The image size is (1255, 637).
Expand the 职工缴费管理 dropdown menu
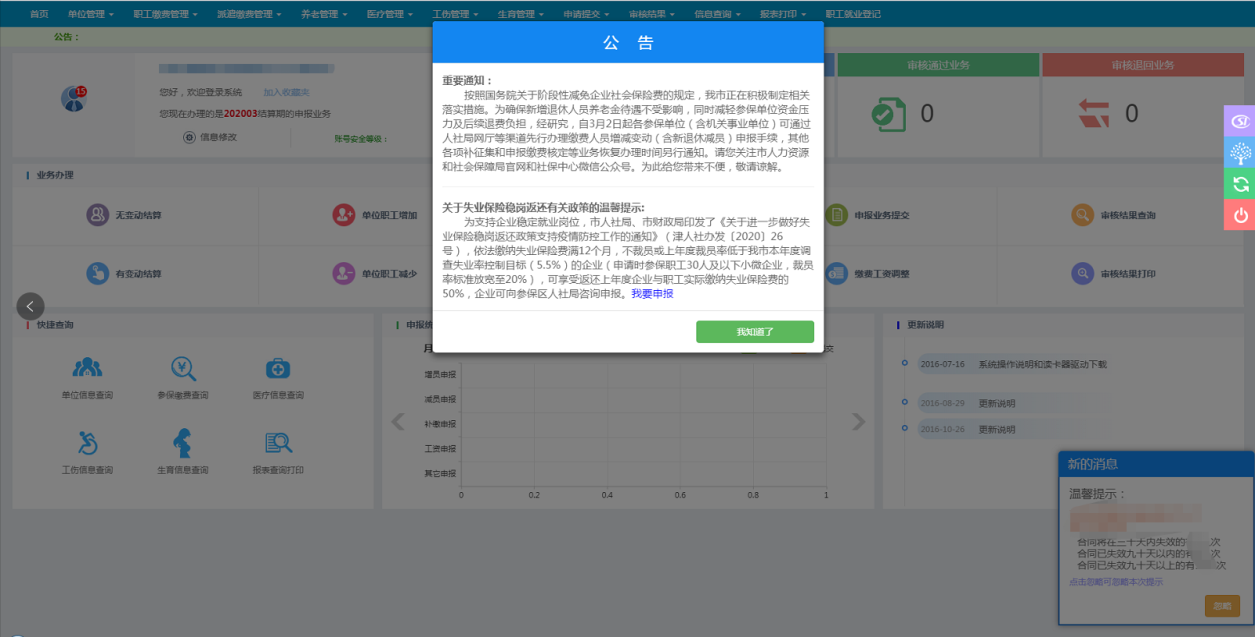coord(165,14)
